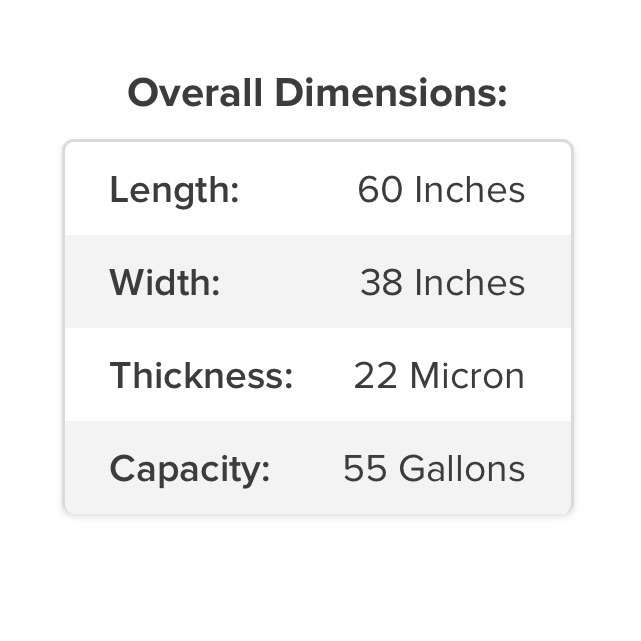Viewport: 641px width, 641px height.
Task: Click the "Gallons" unit text
Action: (461, 469)
